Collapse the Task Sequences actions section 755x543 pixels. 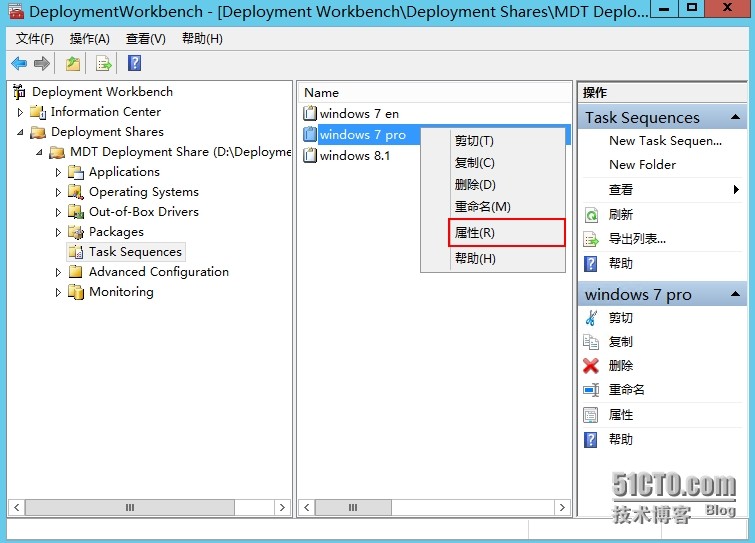pos(735,117)
